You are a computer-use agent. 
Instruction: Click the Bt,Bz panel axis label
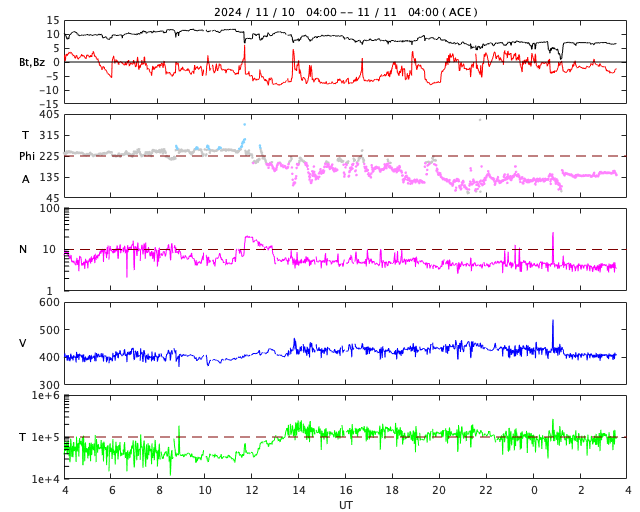point(32,62)
